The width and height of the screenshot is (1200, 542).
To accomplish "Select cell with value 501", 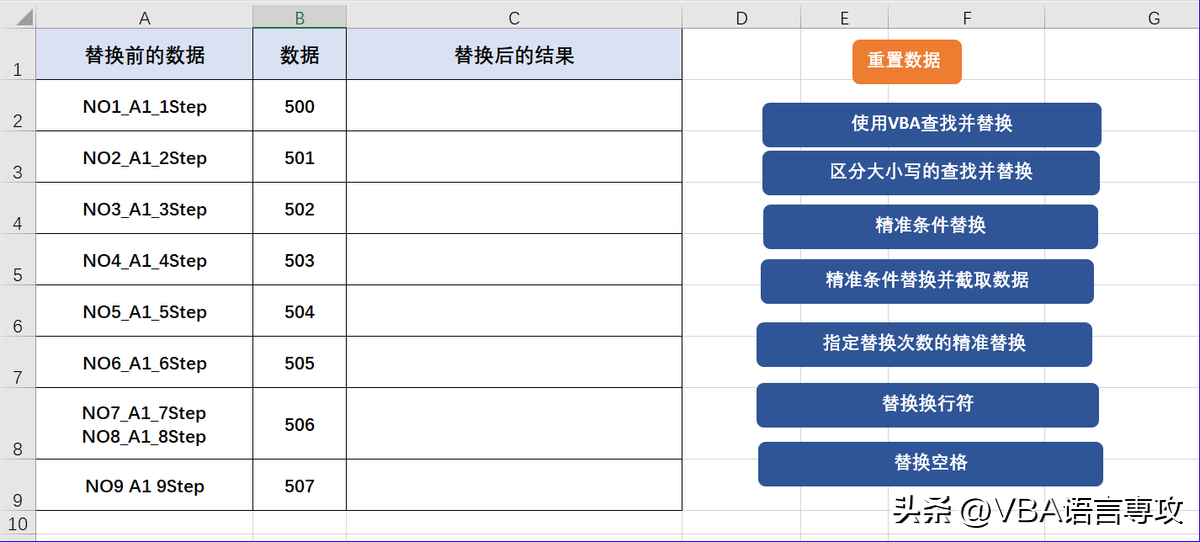I will point(300,157).
